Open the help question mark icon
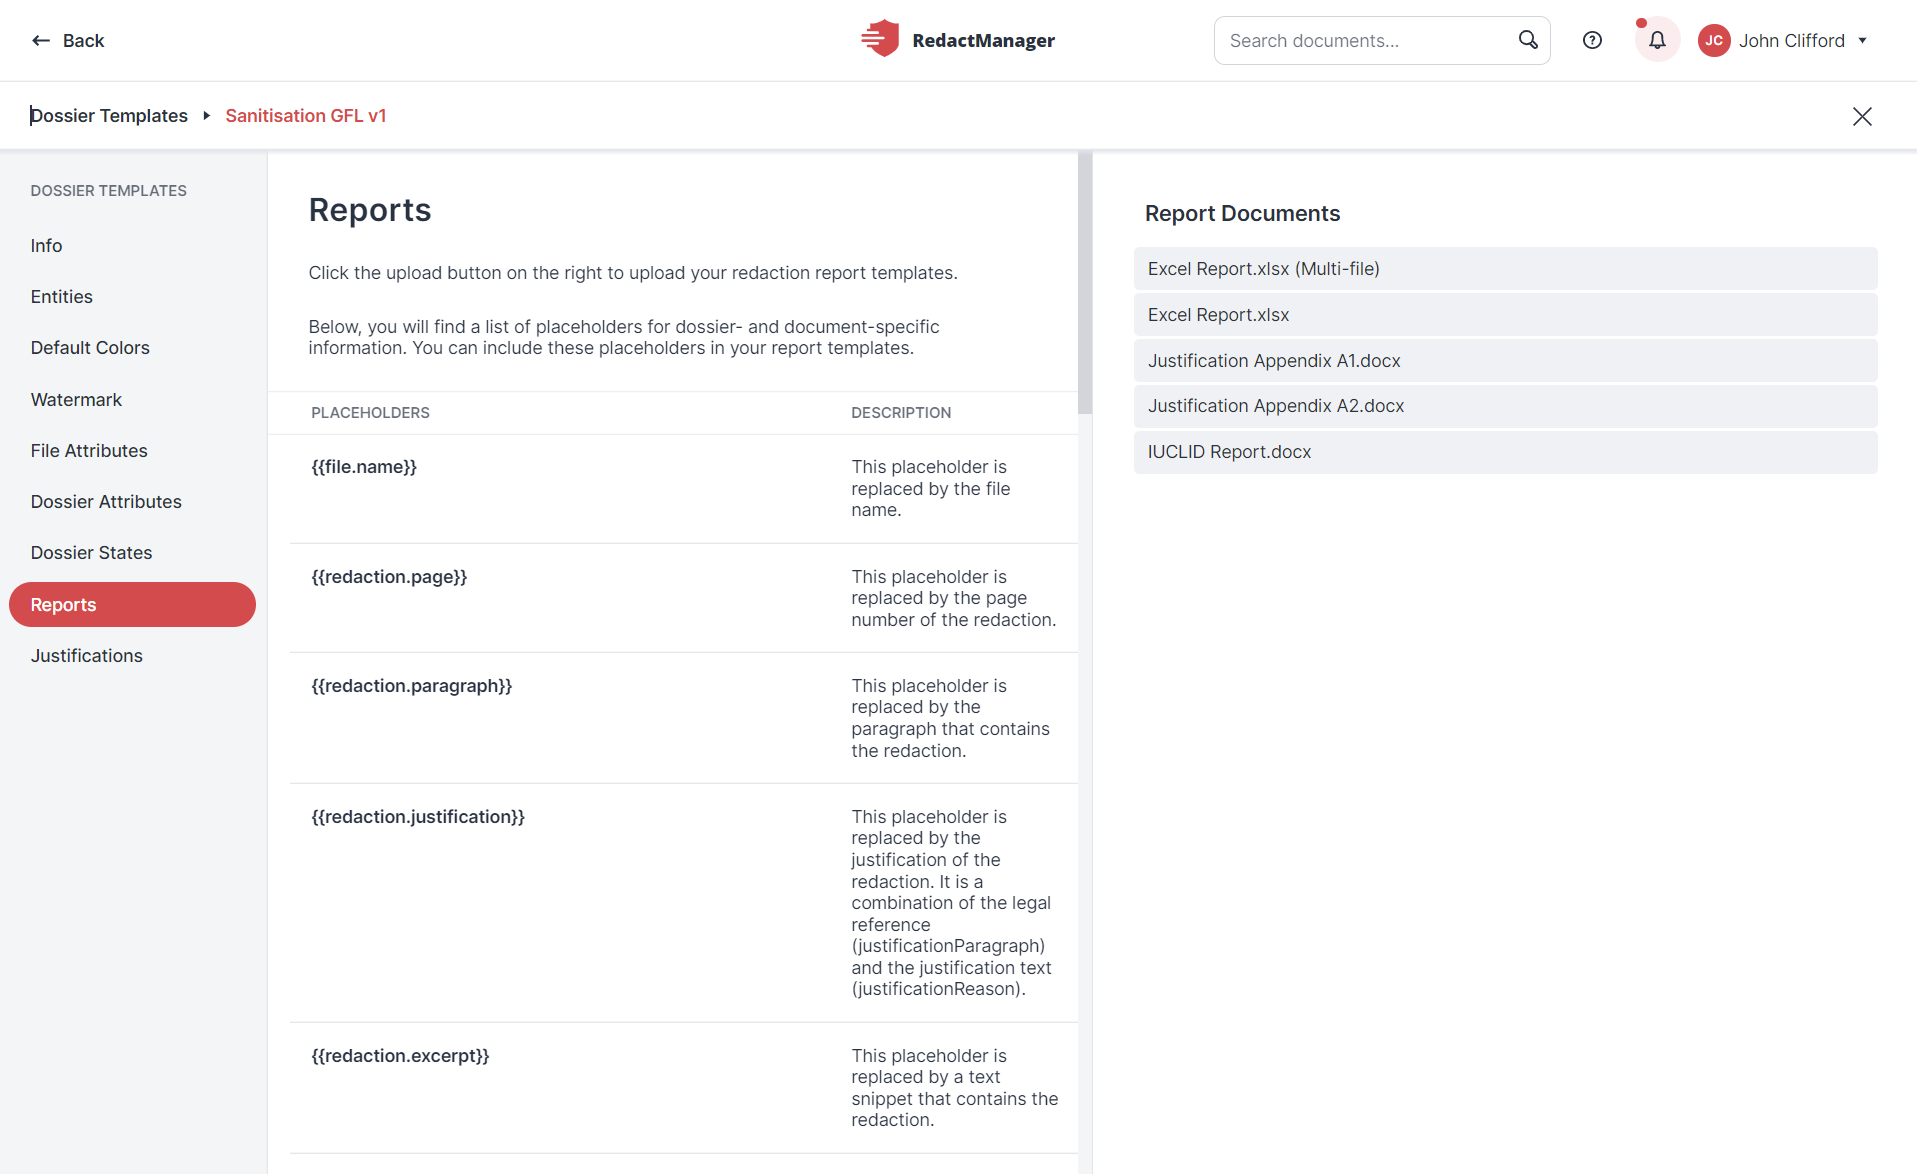The height and width of the screenshot is (1174, 1917). [x=1592, y=40]
